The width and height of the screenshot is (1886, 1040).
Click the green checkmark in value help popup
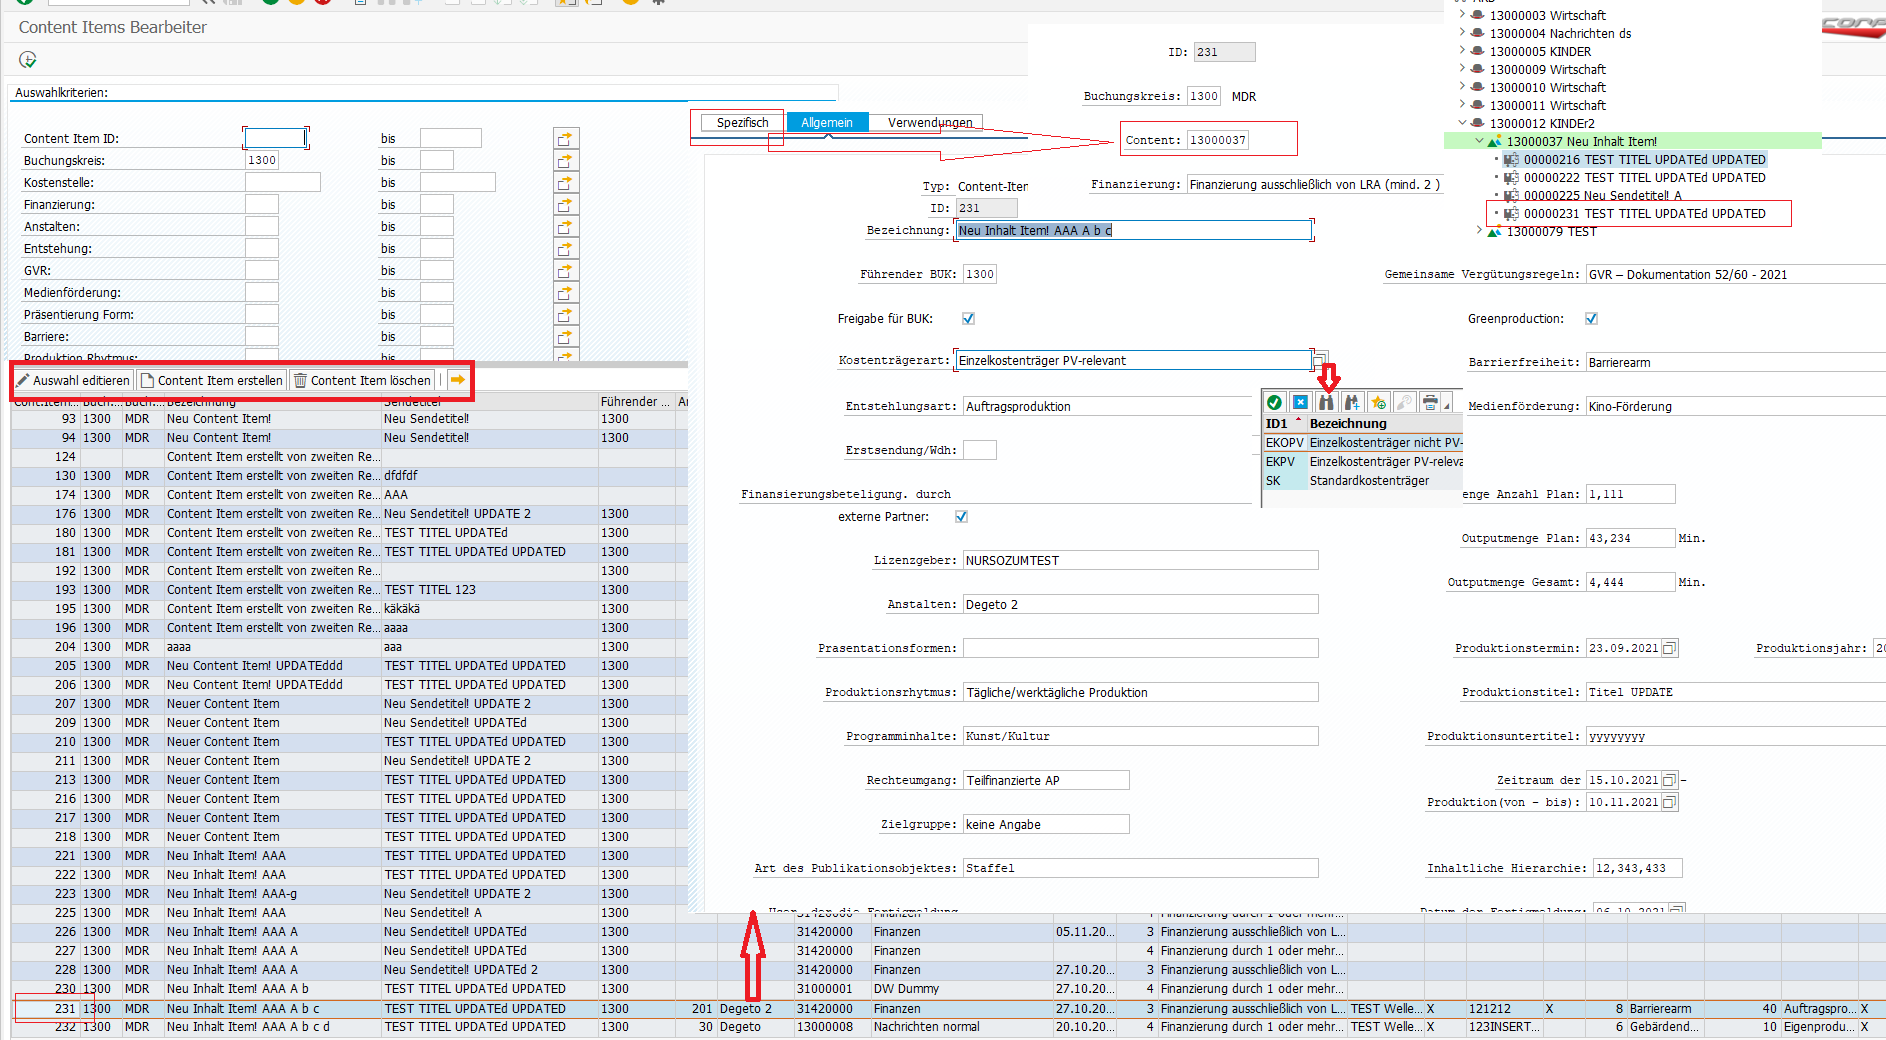[x=1275, y=402]
